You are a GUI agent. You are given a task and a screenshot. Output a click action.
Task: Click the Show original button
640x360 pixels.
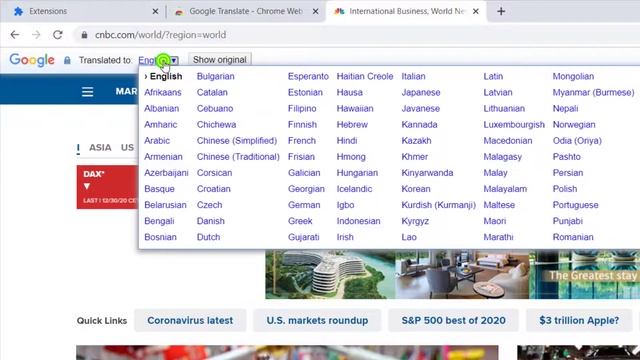(x=220, y=60)
